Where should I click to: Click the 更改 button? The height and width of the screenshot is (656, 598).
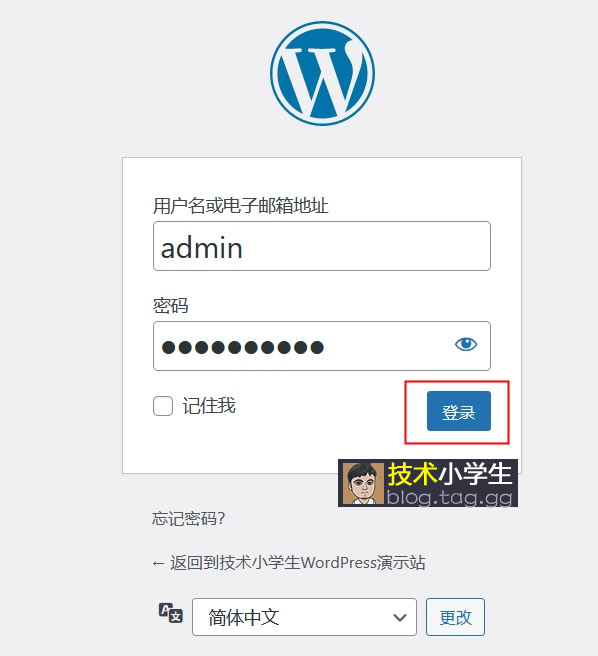[x=455, y=617]
